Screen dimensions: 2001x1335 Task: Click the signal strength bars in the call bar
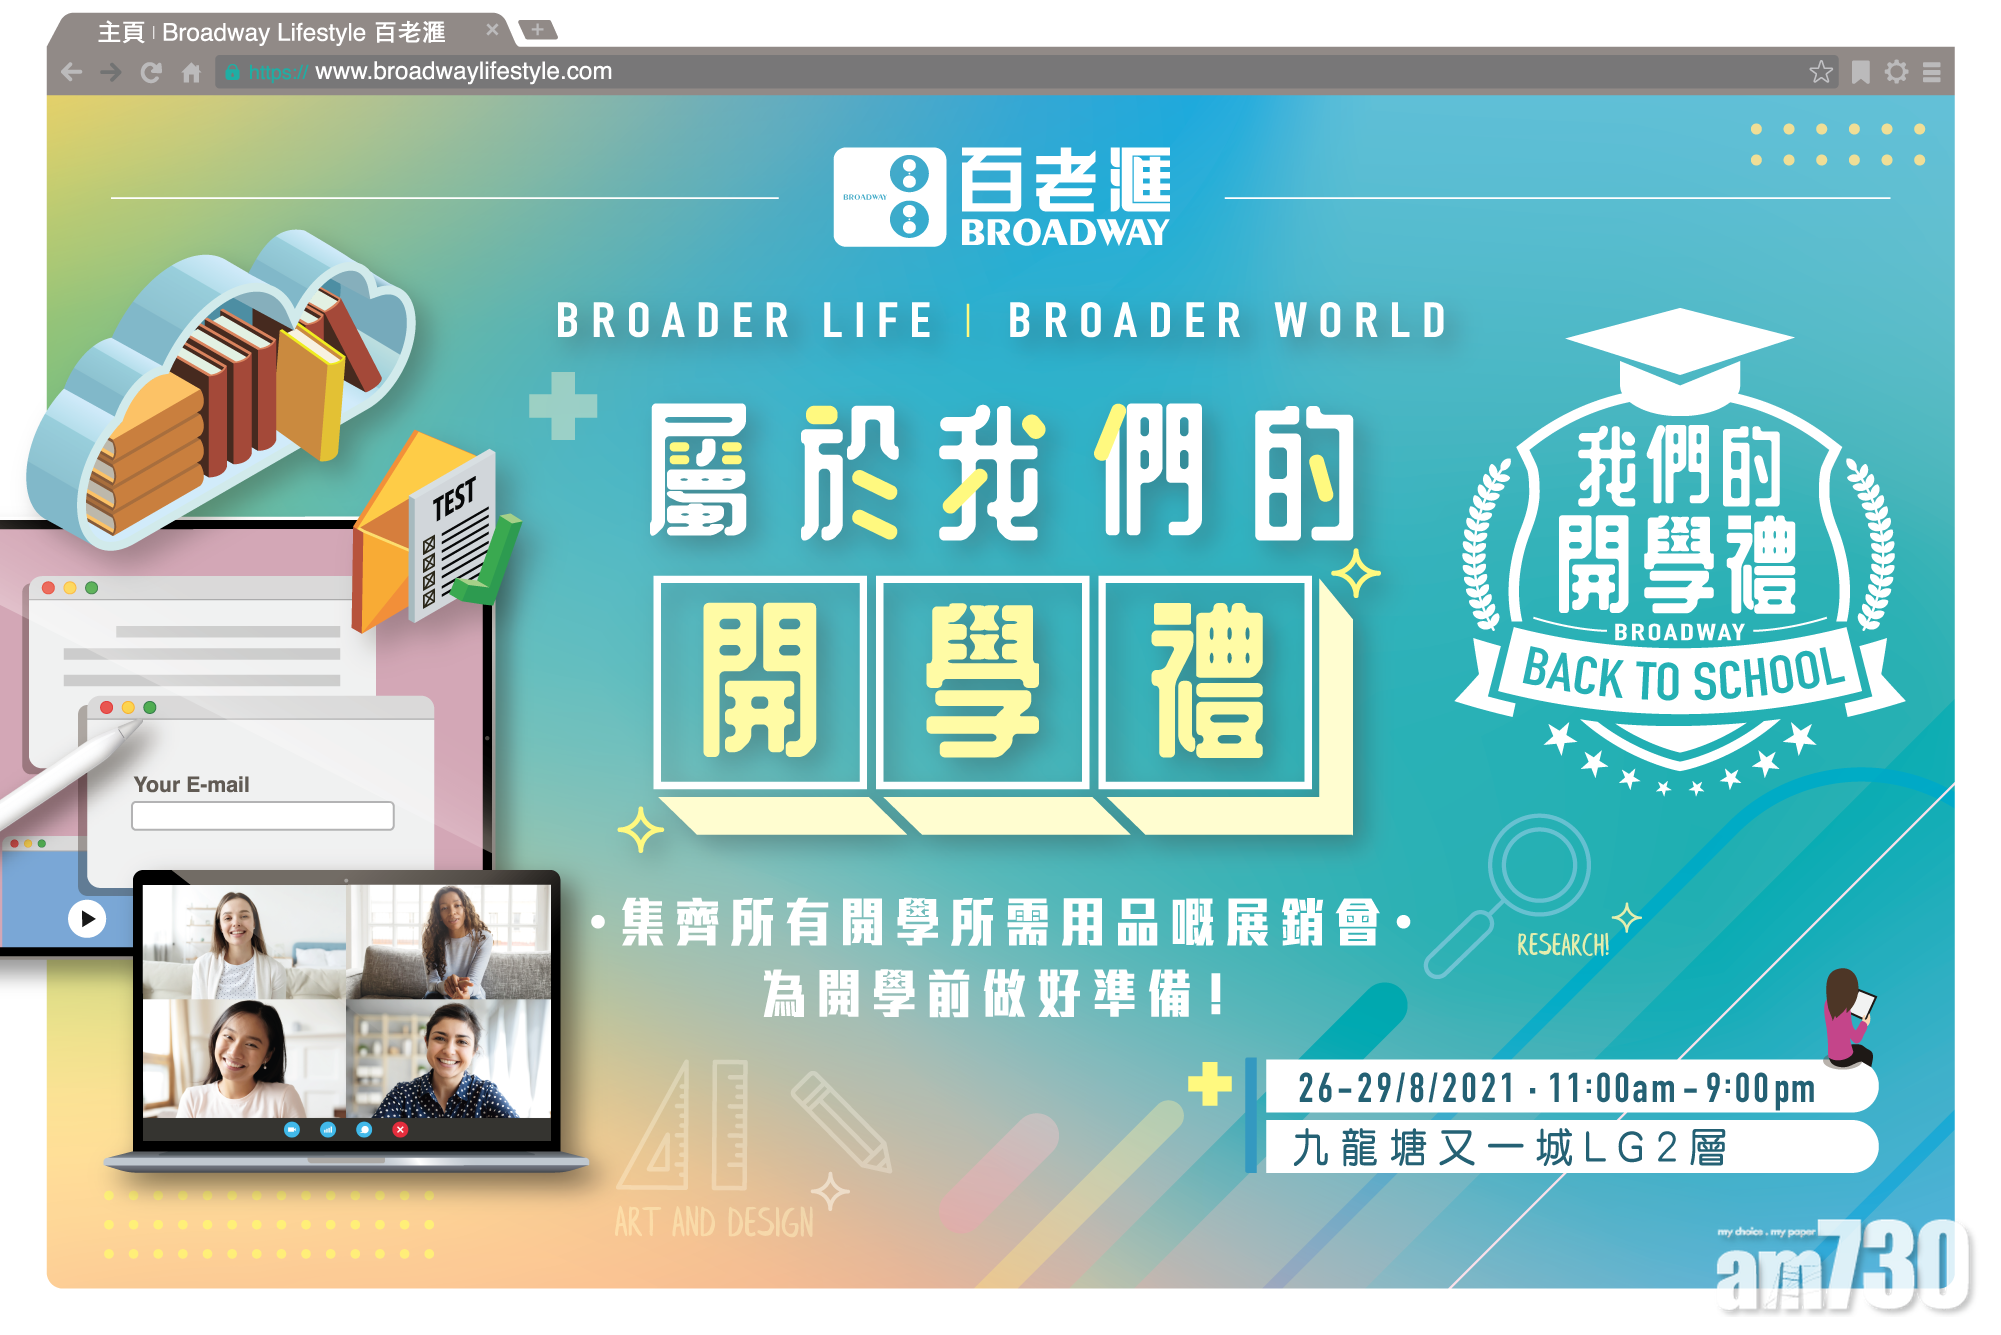[328, 1130]
